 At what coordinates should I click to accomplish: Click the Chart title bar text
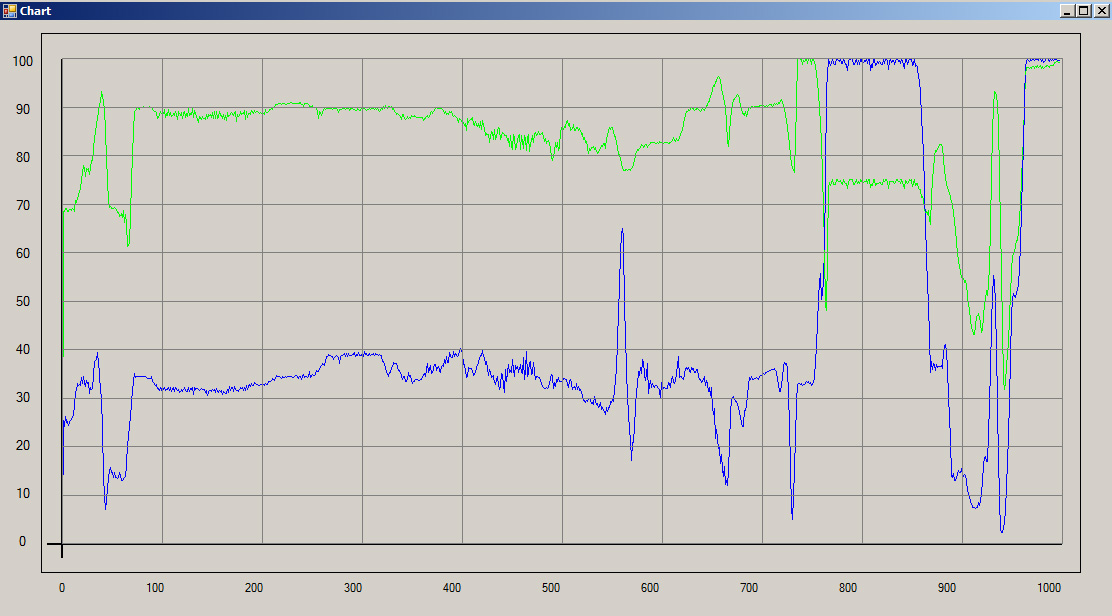click(x=36, y=11)
